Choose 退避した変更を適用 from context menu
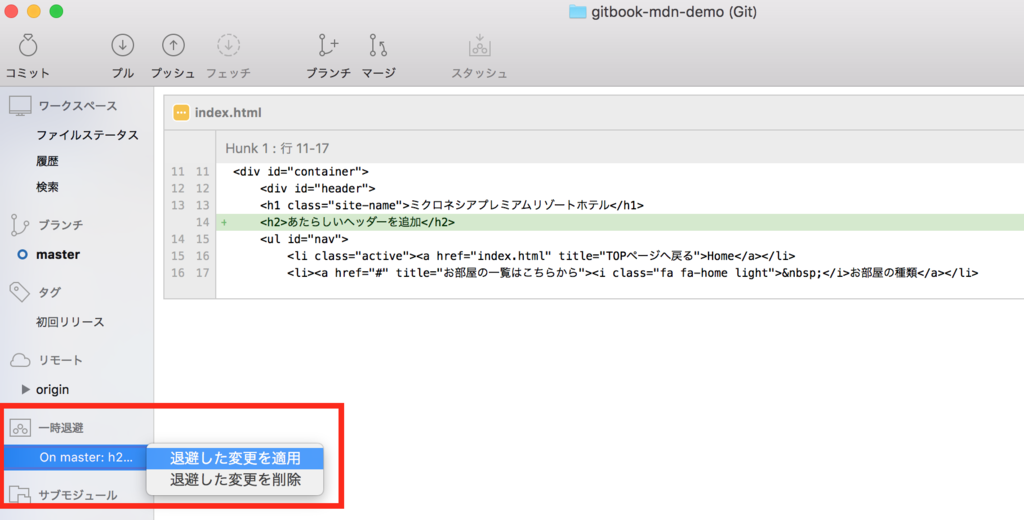 click(235, 458)
